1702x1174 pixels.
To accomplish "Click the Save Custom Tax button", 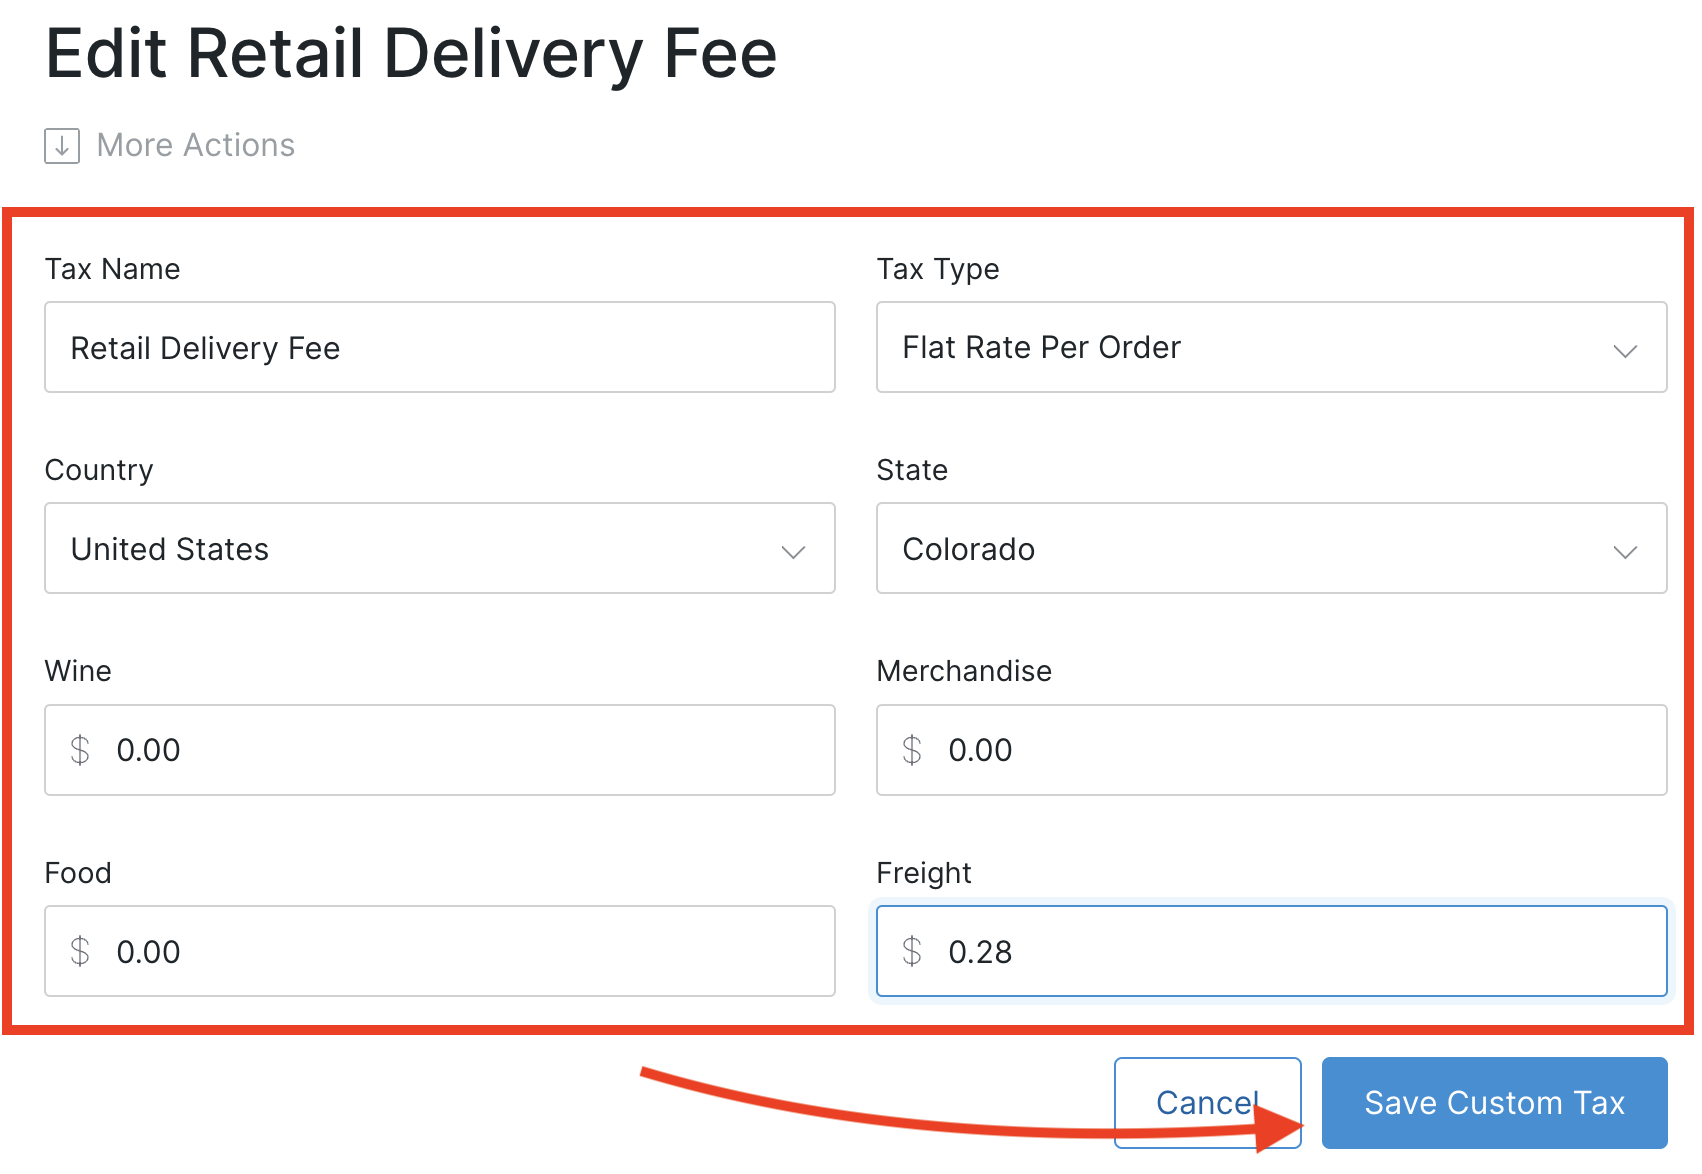I will [1494, 1103].
